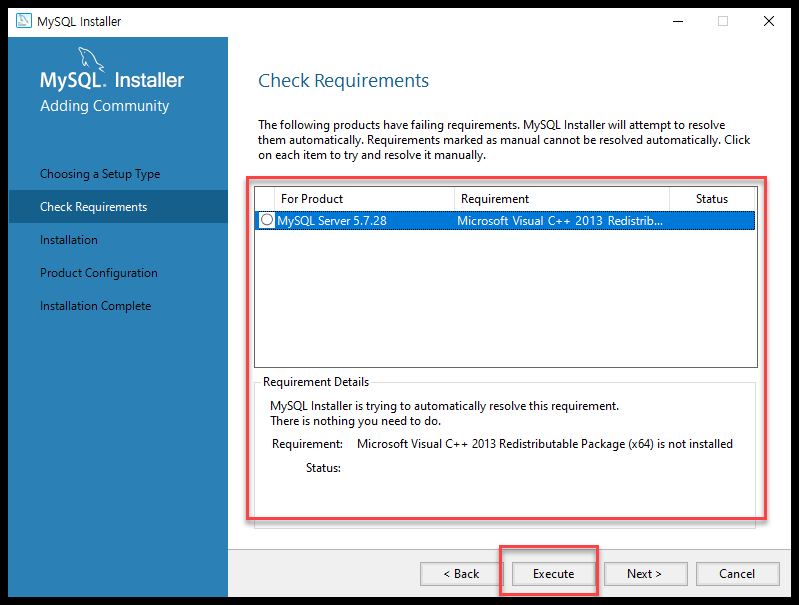Click the MySQL dolphin logo

(91, 59)
